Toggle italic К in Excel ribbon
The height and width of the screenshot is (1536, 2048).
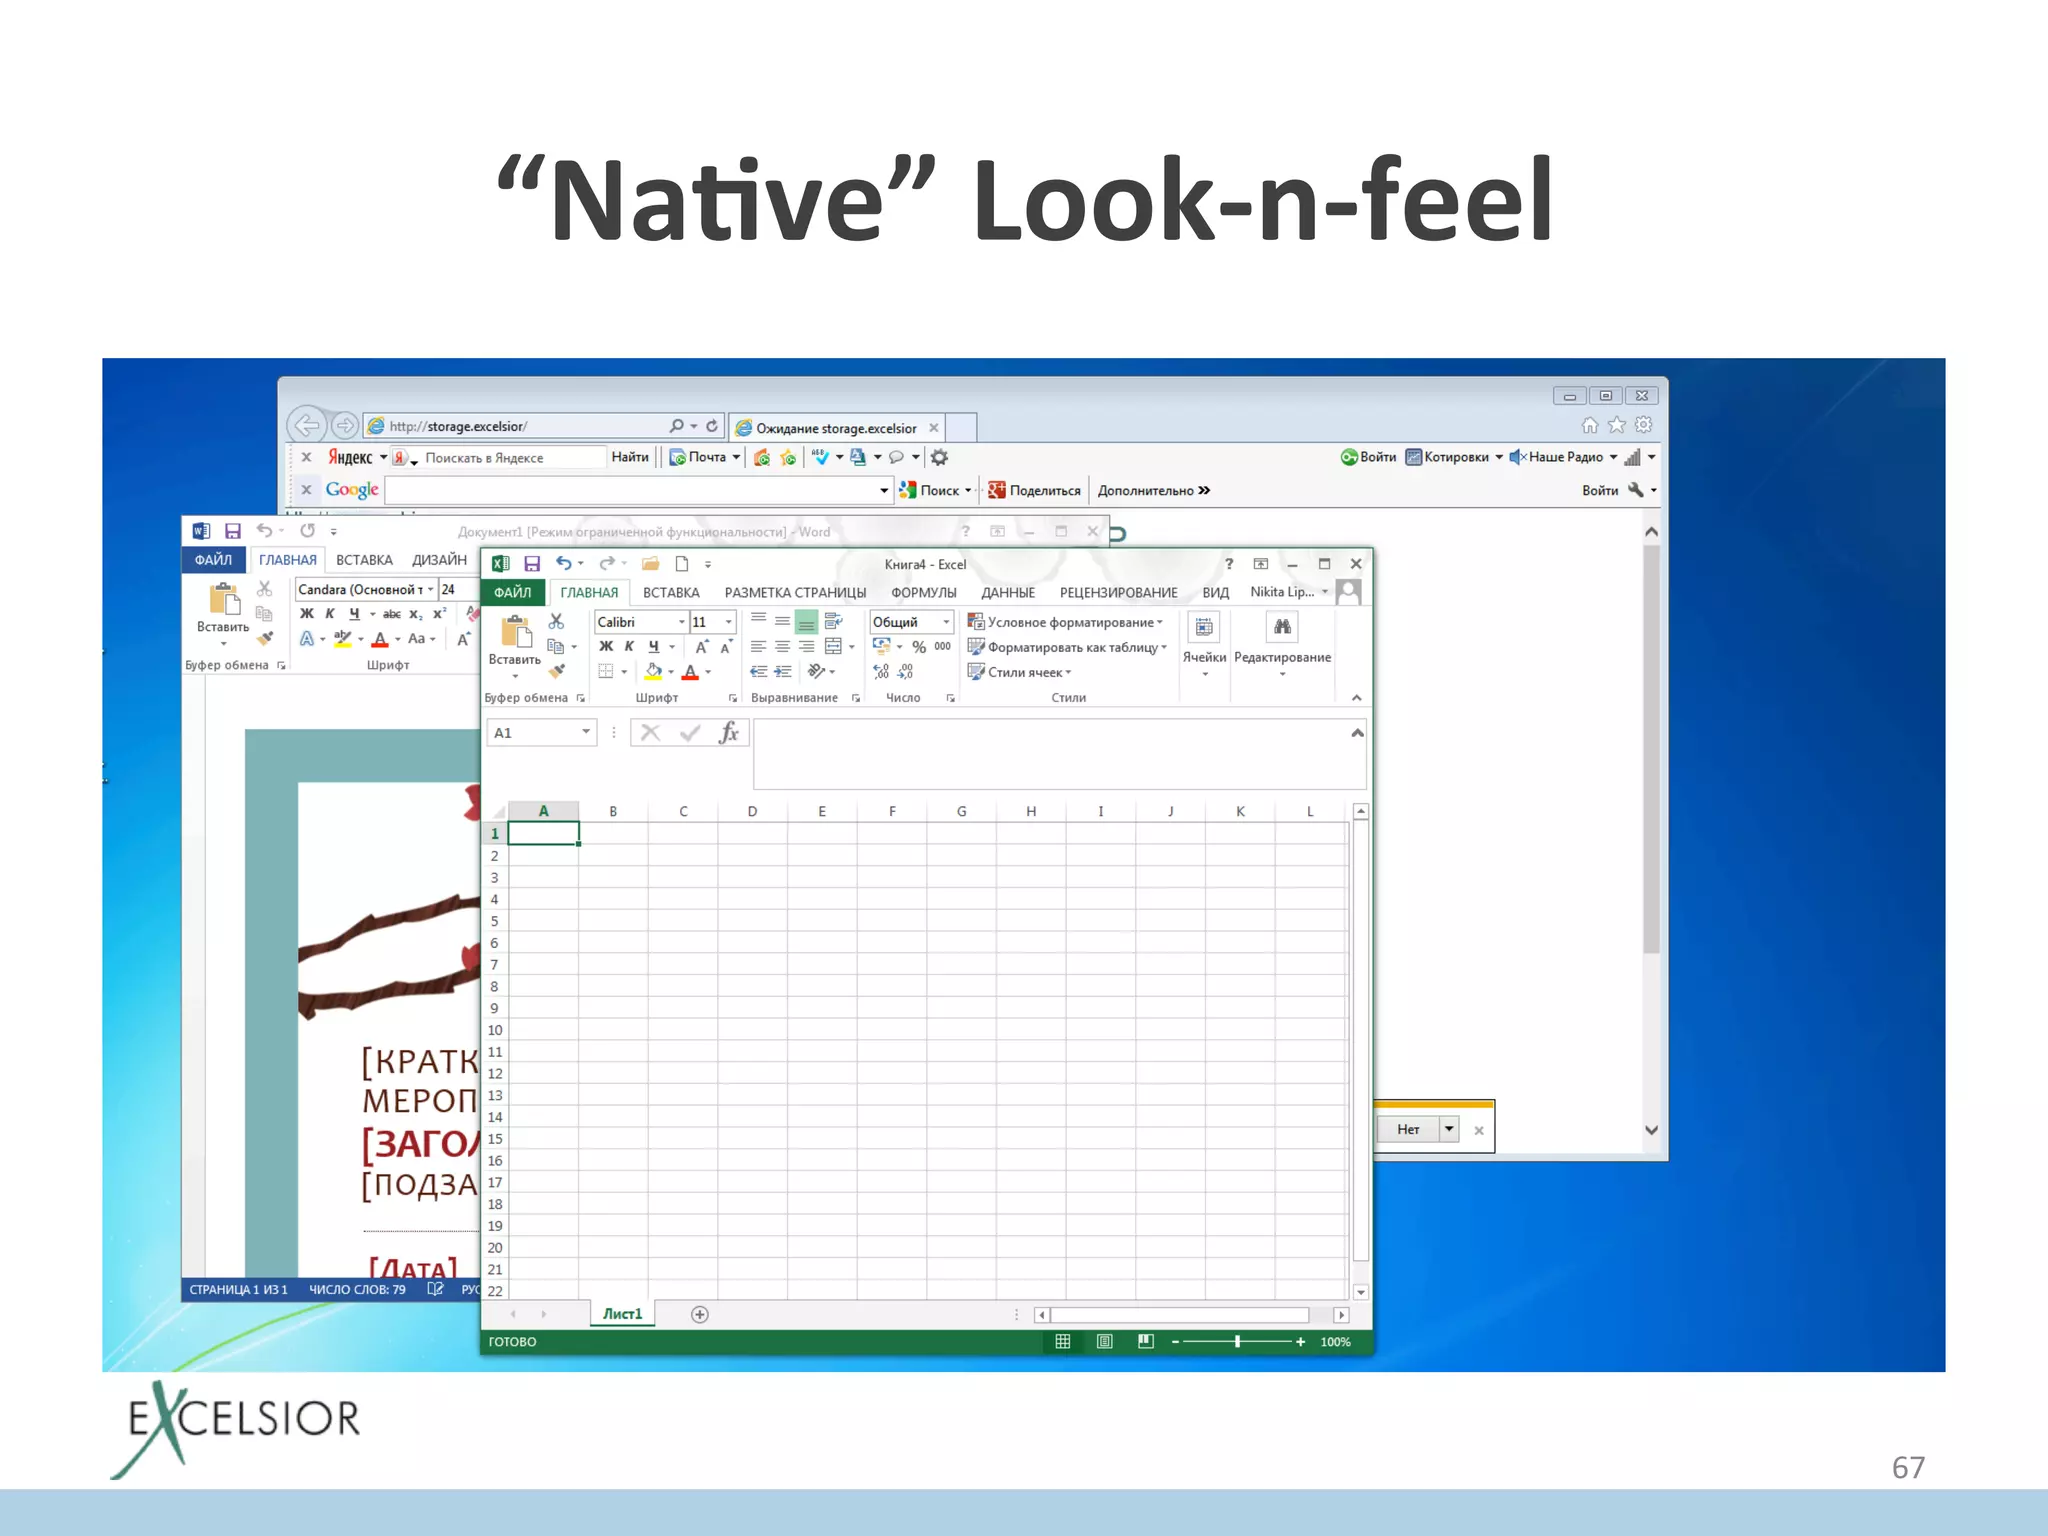click(629, 647)
